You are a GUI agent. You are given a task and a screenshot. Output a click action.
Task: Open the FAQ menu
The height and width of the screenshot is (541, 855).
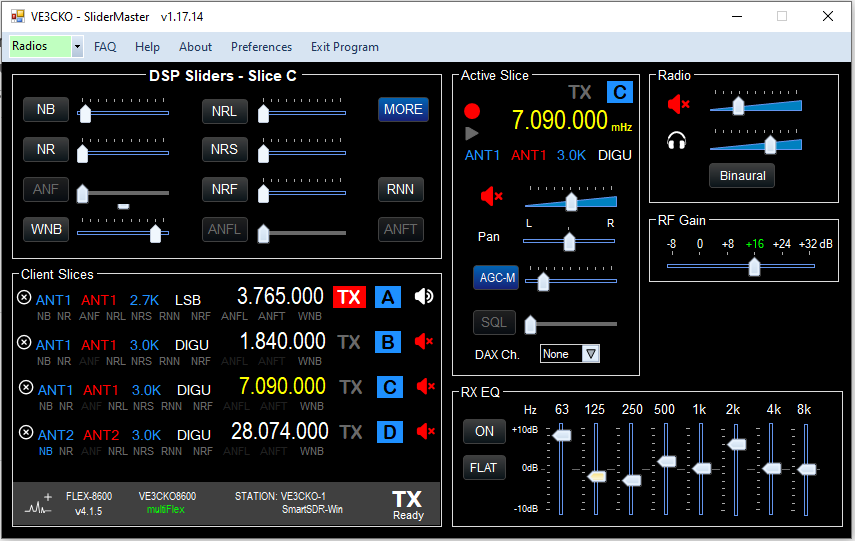click(105, 47)
